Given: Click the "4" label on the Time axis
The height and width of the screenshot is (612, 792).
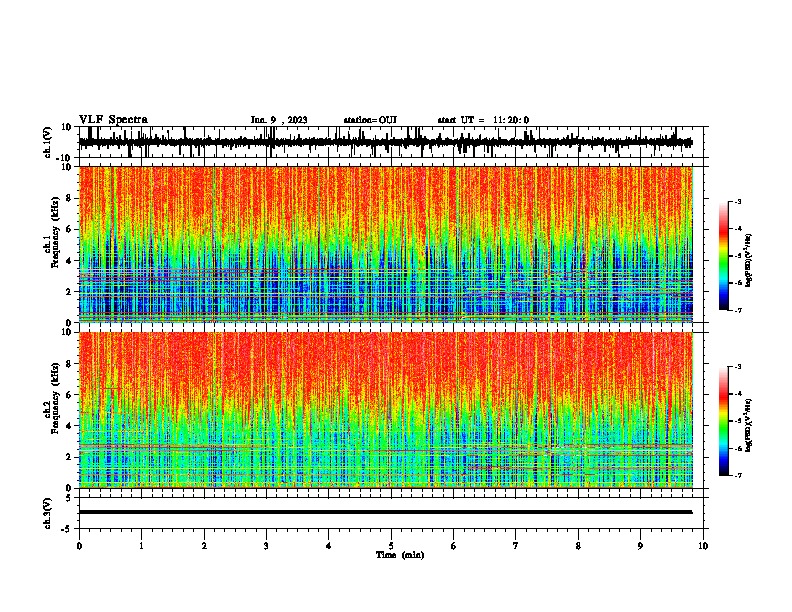Looking at the screenshot, I should [329, 546].
